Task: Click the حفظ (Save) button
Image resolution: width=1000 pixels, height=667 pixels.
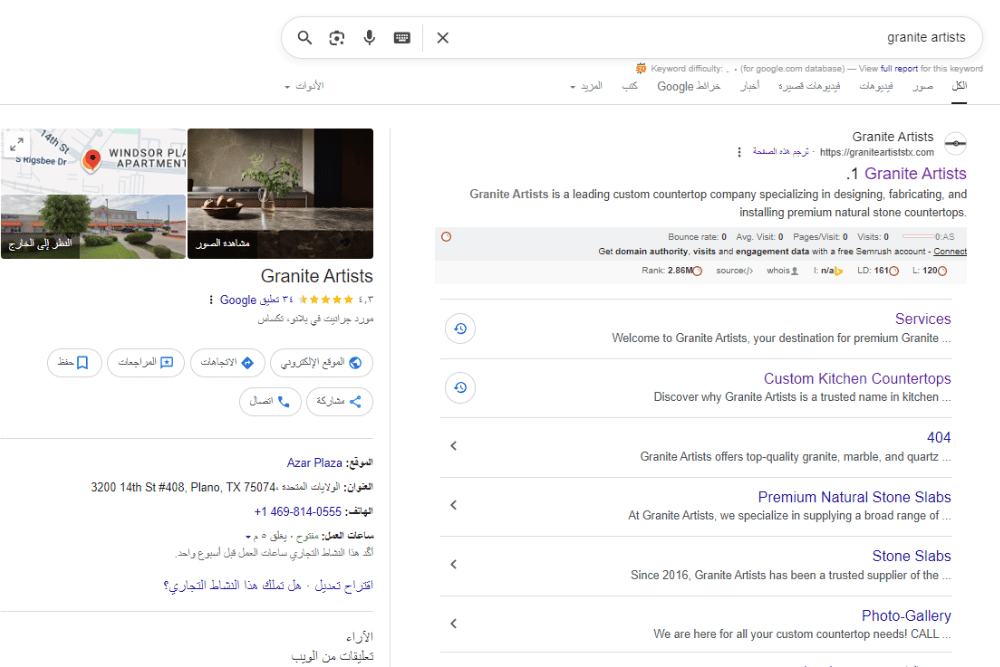Action: coord(74,363)
